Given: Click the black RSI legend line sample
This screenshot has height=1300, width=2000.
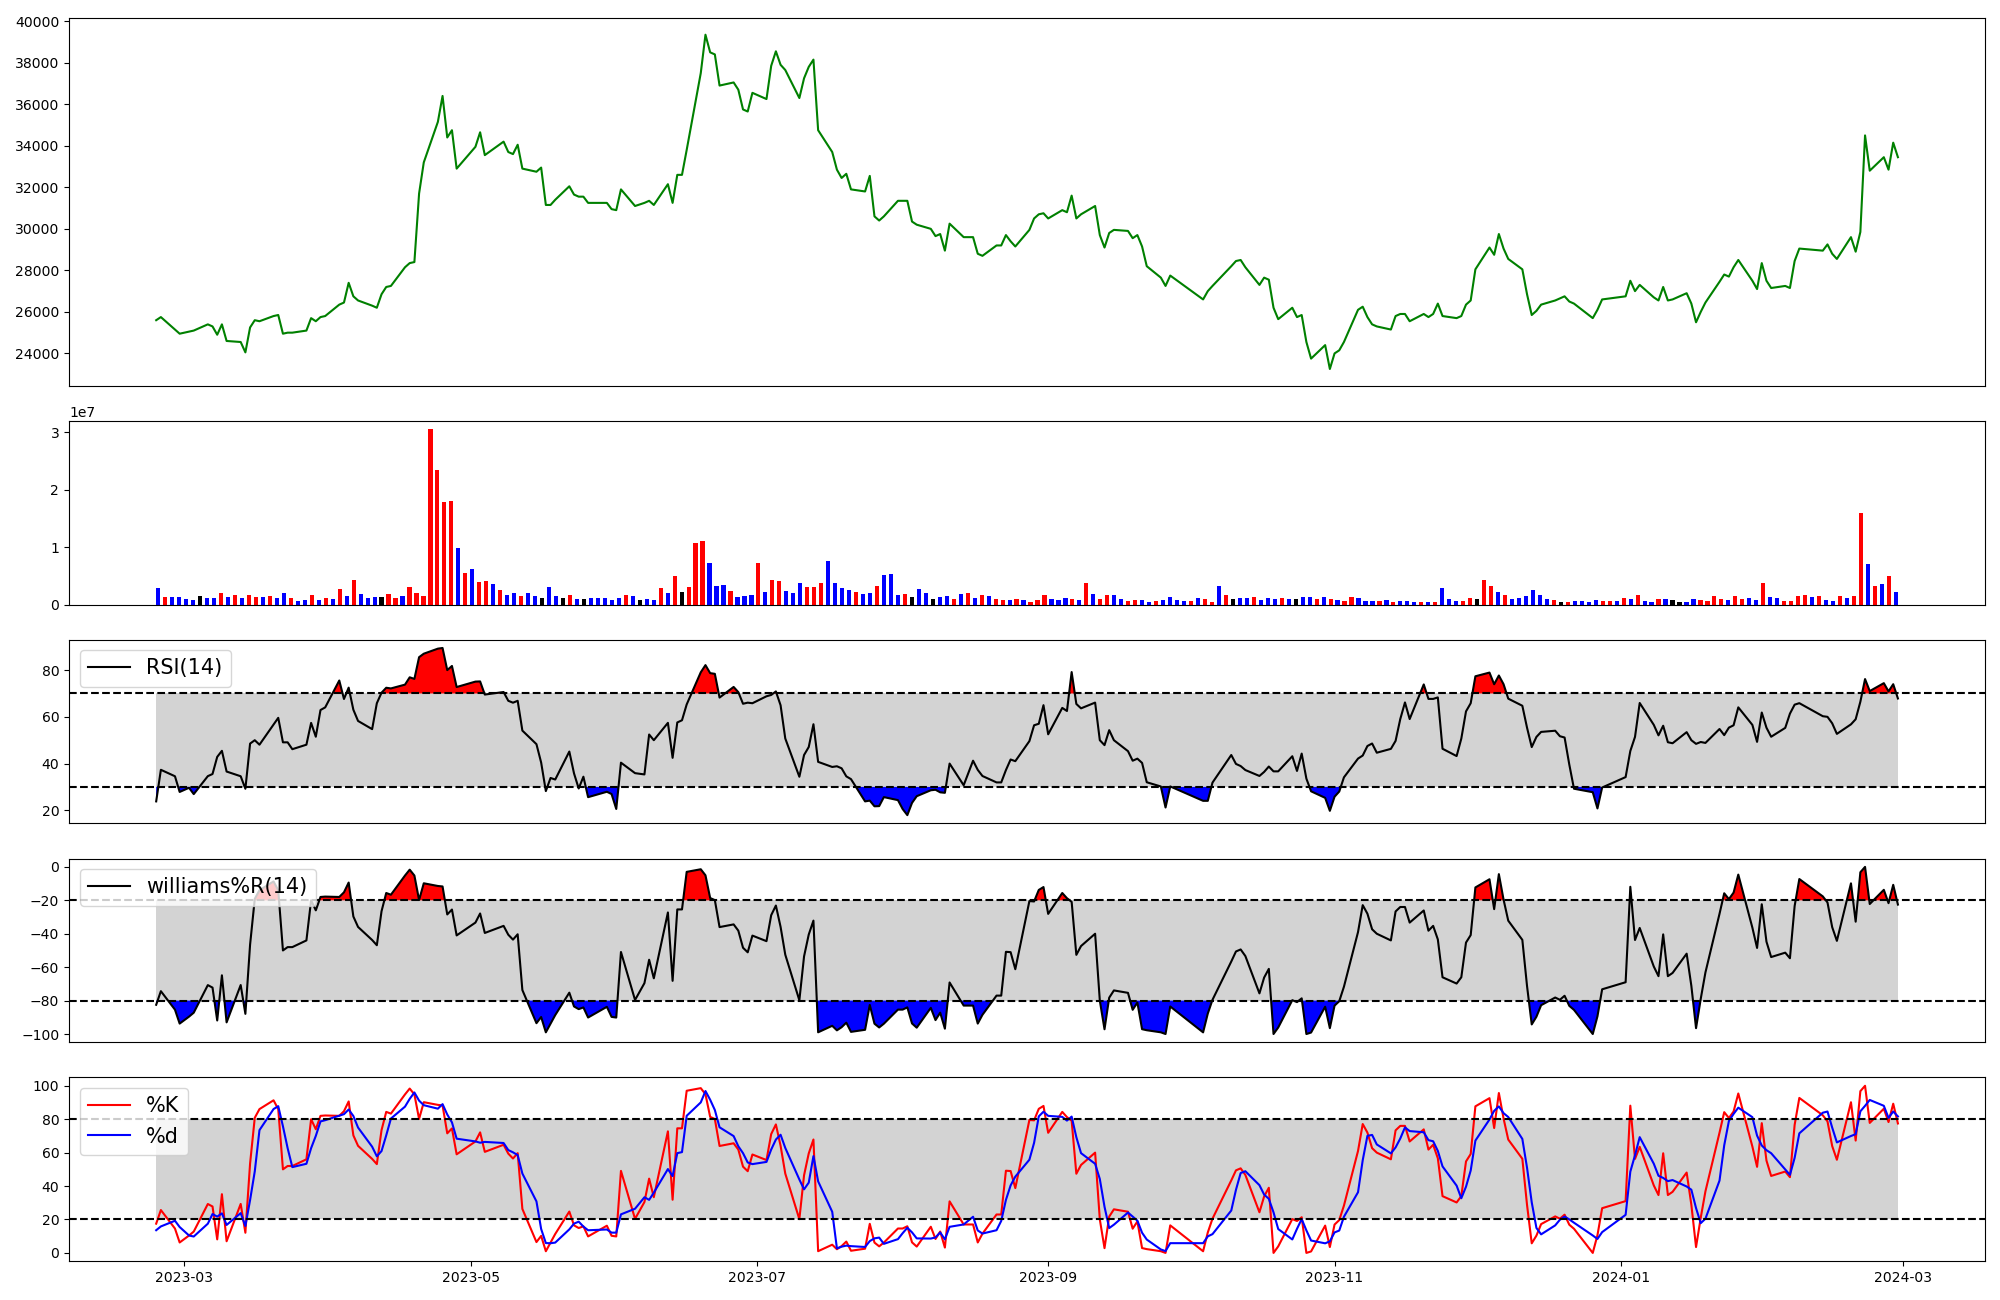Looking at the screenshot, I should [110, 667].
